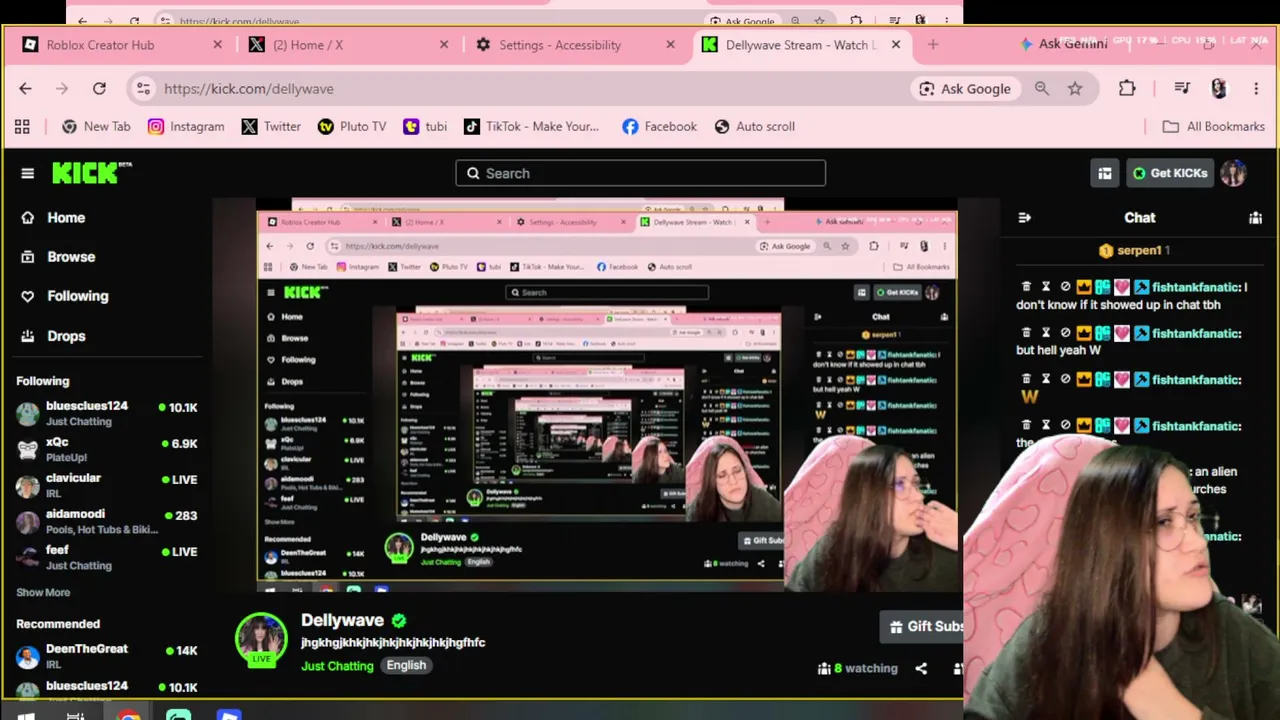Open the New Tab bookmark

96,126
